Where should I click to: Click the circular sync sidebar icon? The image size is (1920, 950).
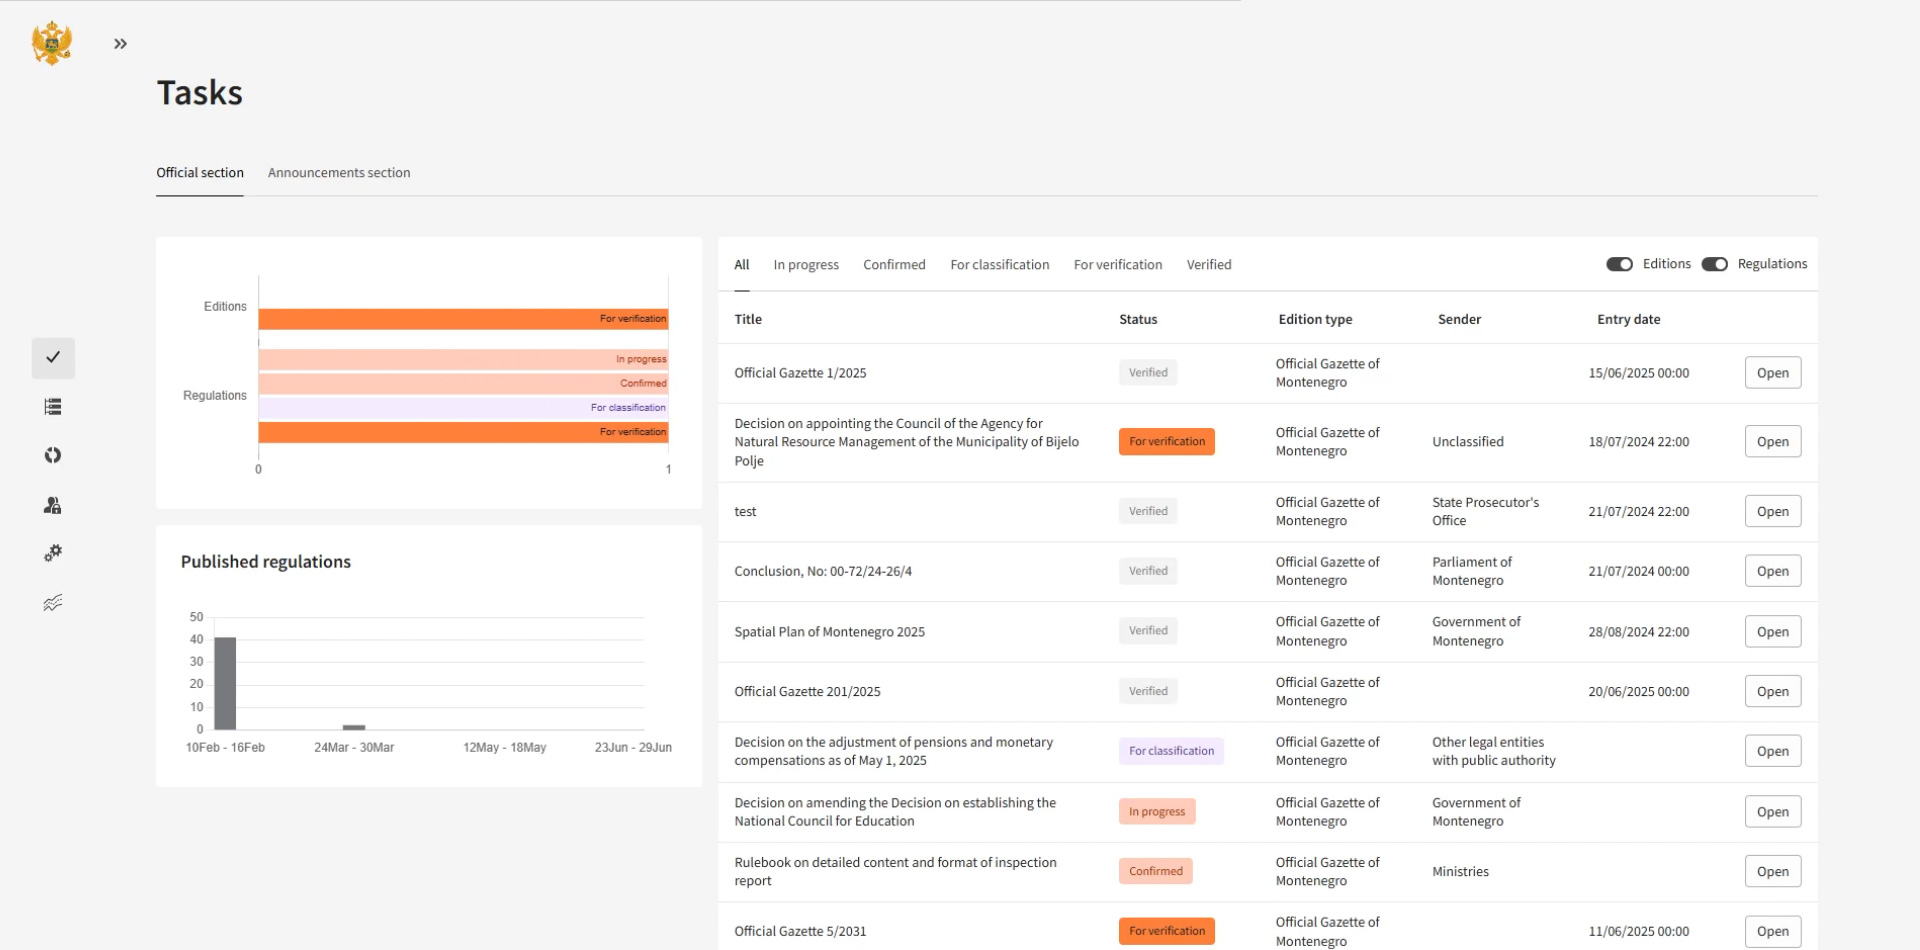click(53, 456)
